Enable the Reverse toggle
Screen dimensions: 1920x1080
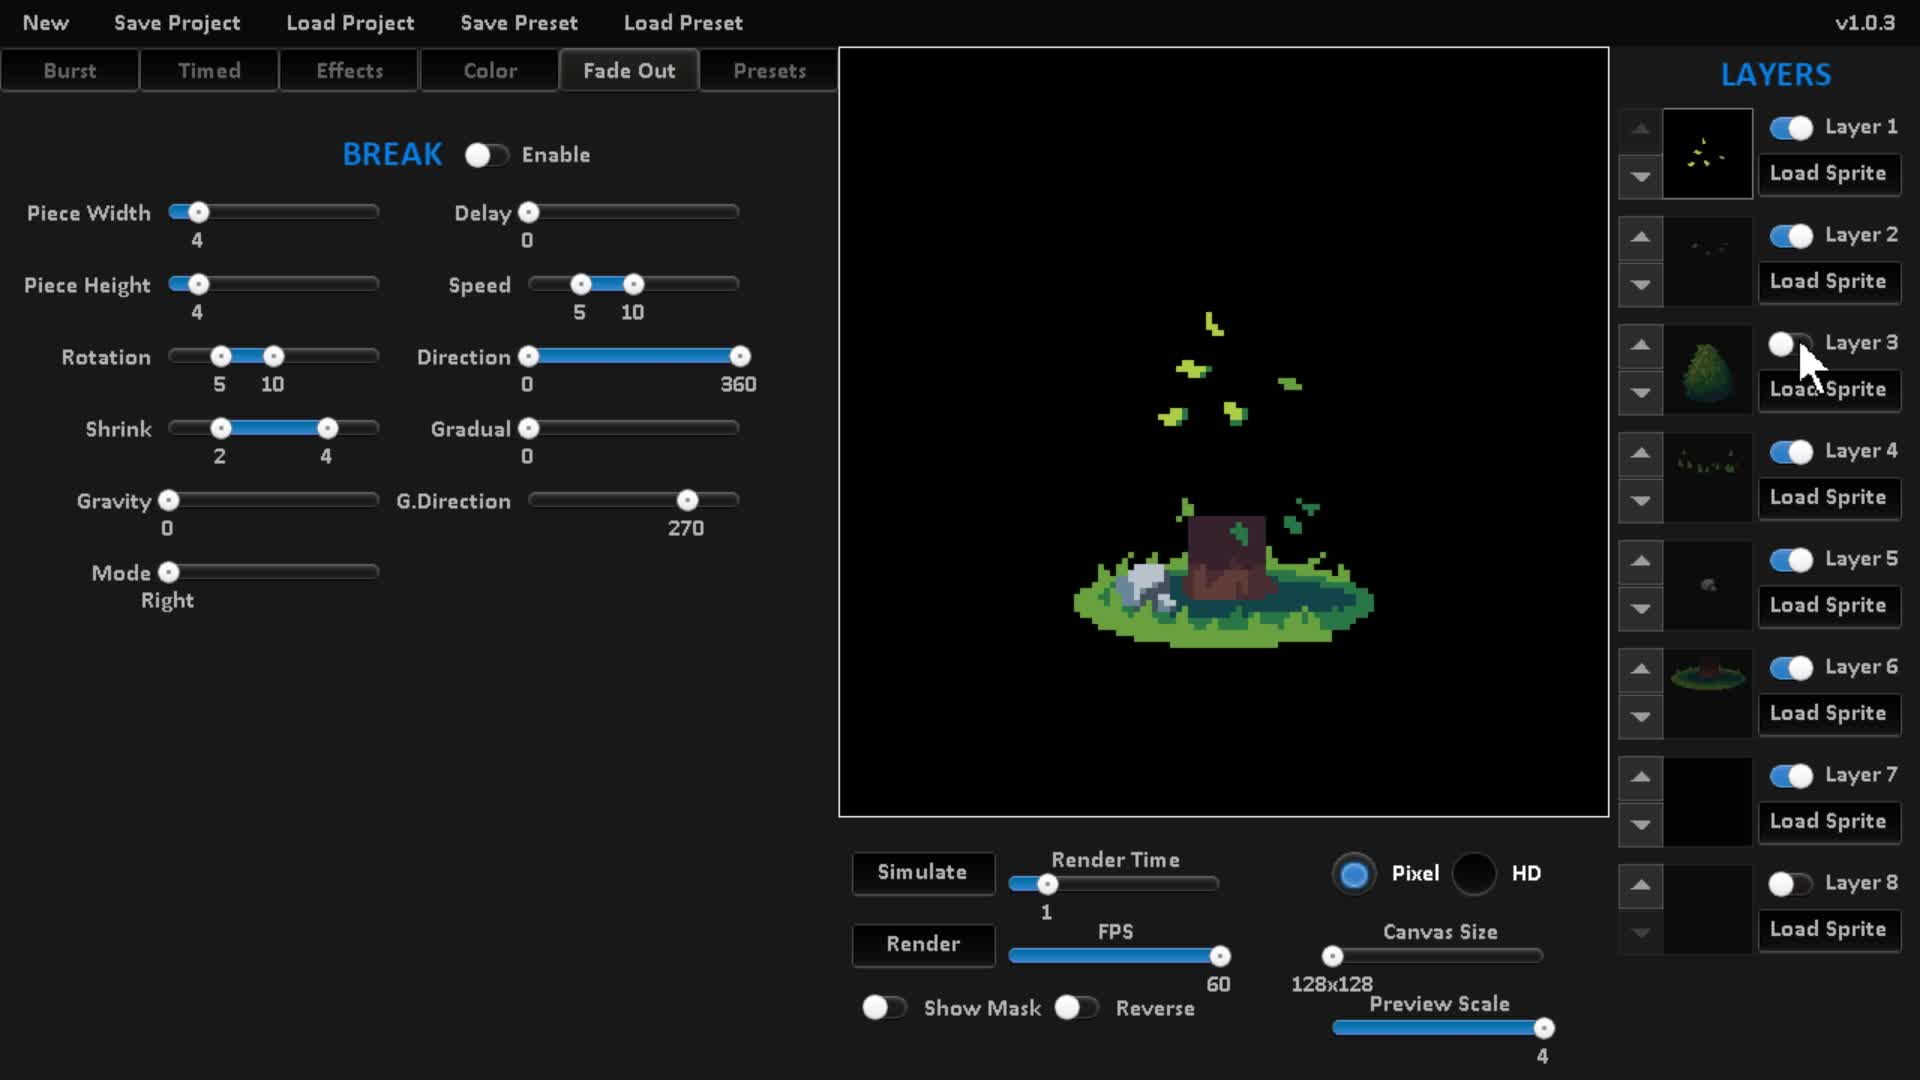tap(1076, 1007)
